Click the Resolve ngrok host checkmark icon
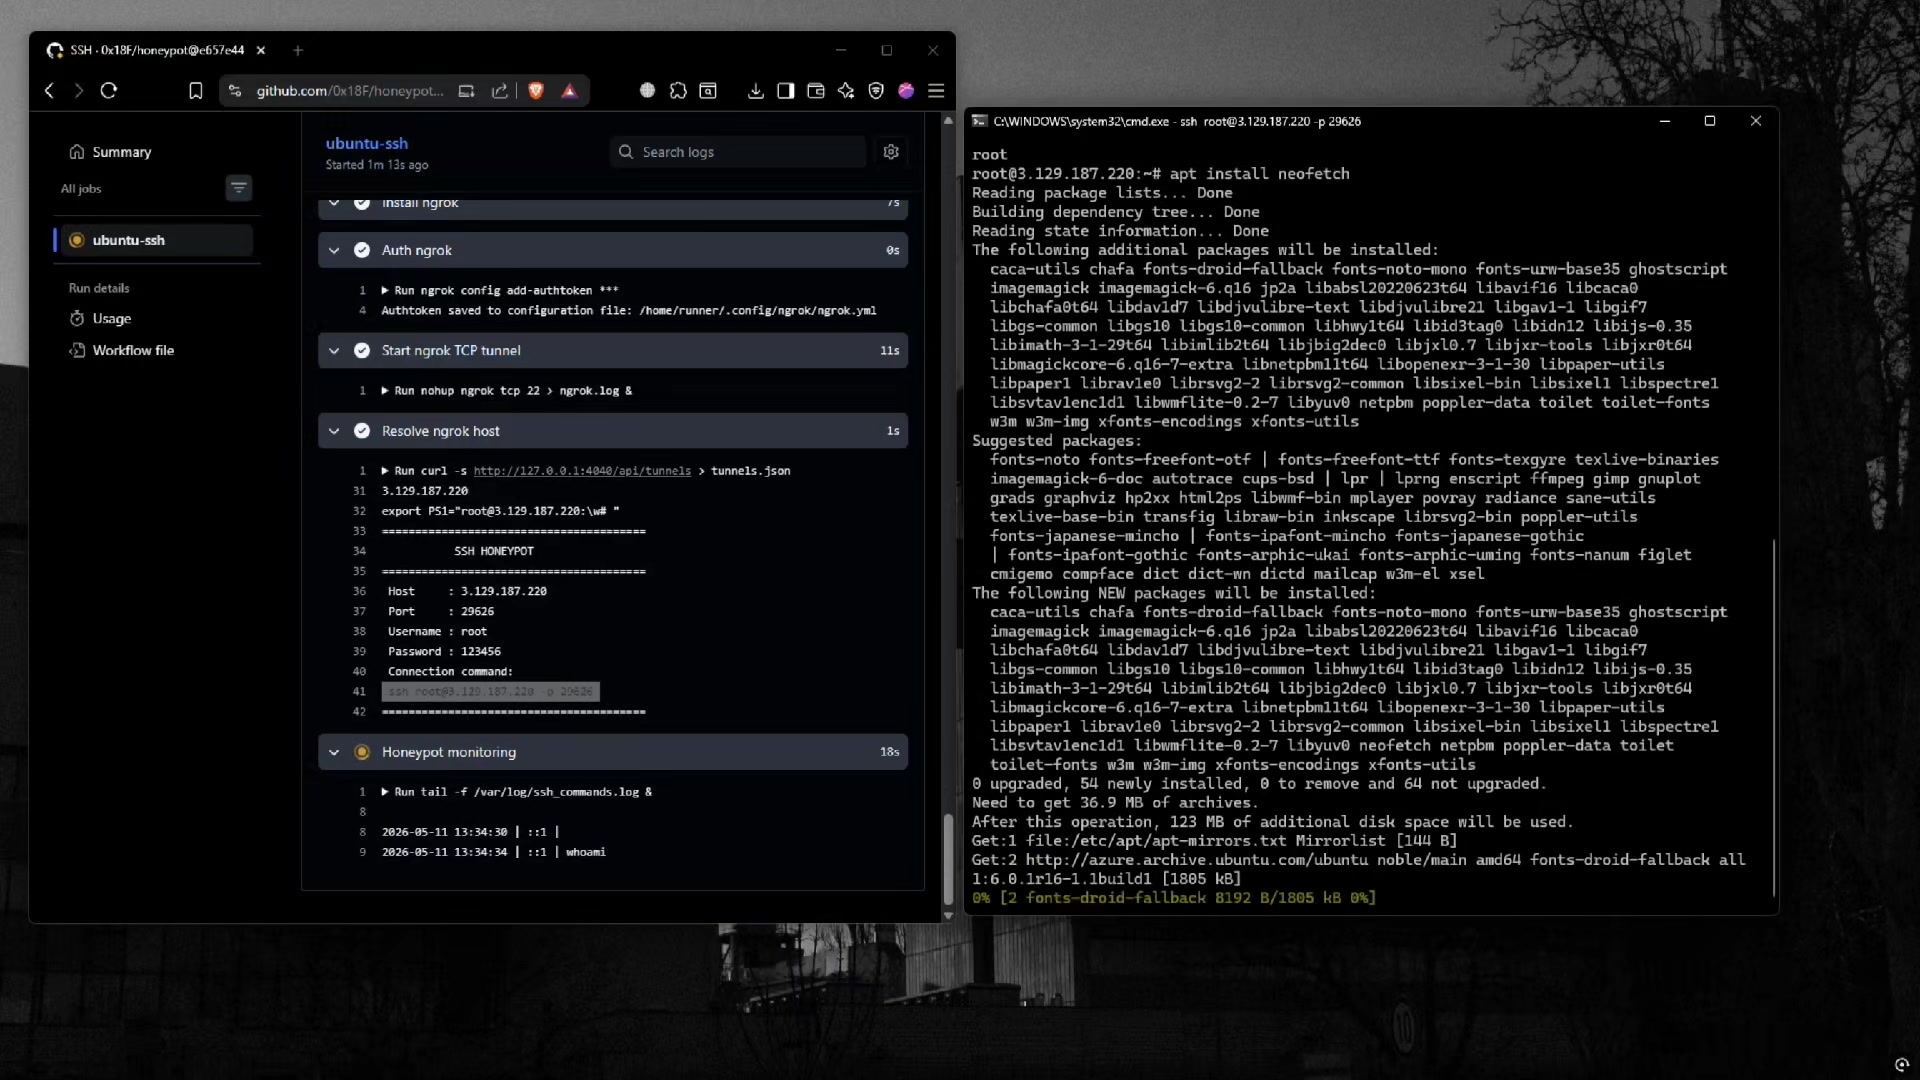 point(362,431)
